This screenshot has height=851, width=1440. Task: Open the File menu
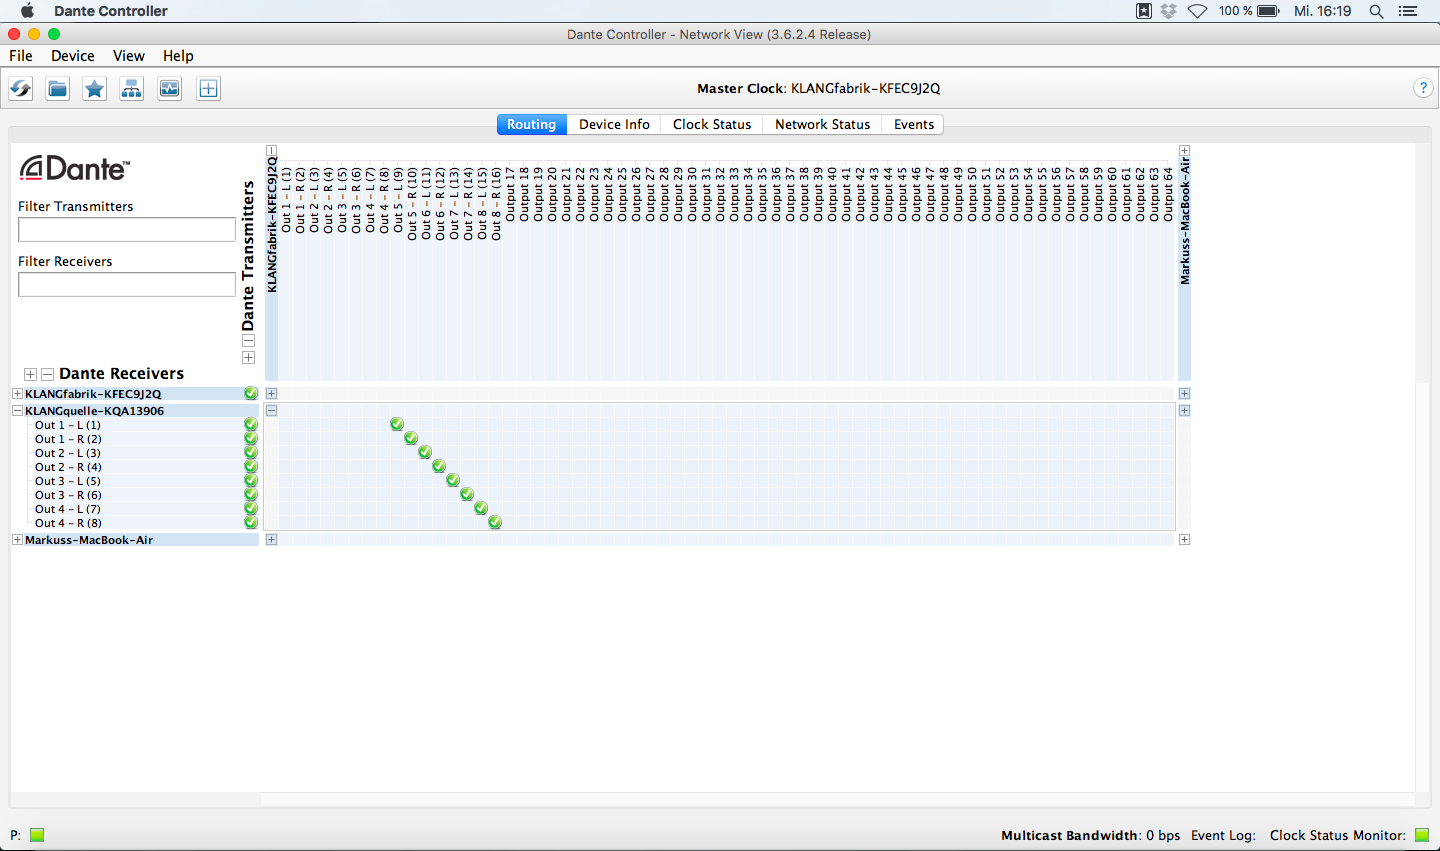click(x=21, y=56)
